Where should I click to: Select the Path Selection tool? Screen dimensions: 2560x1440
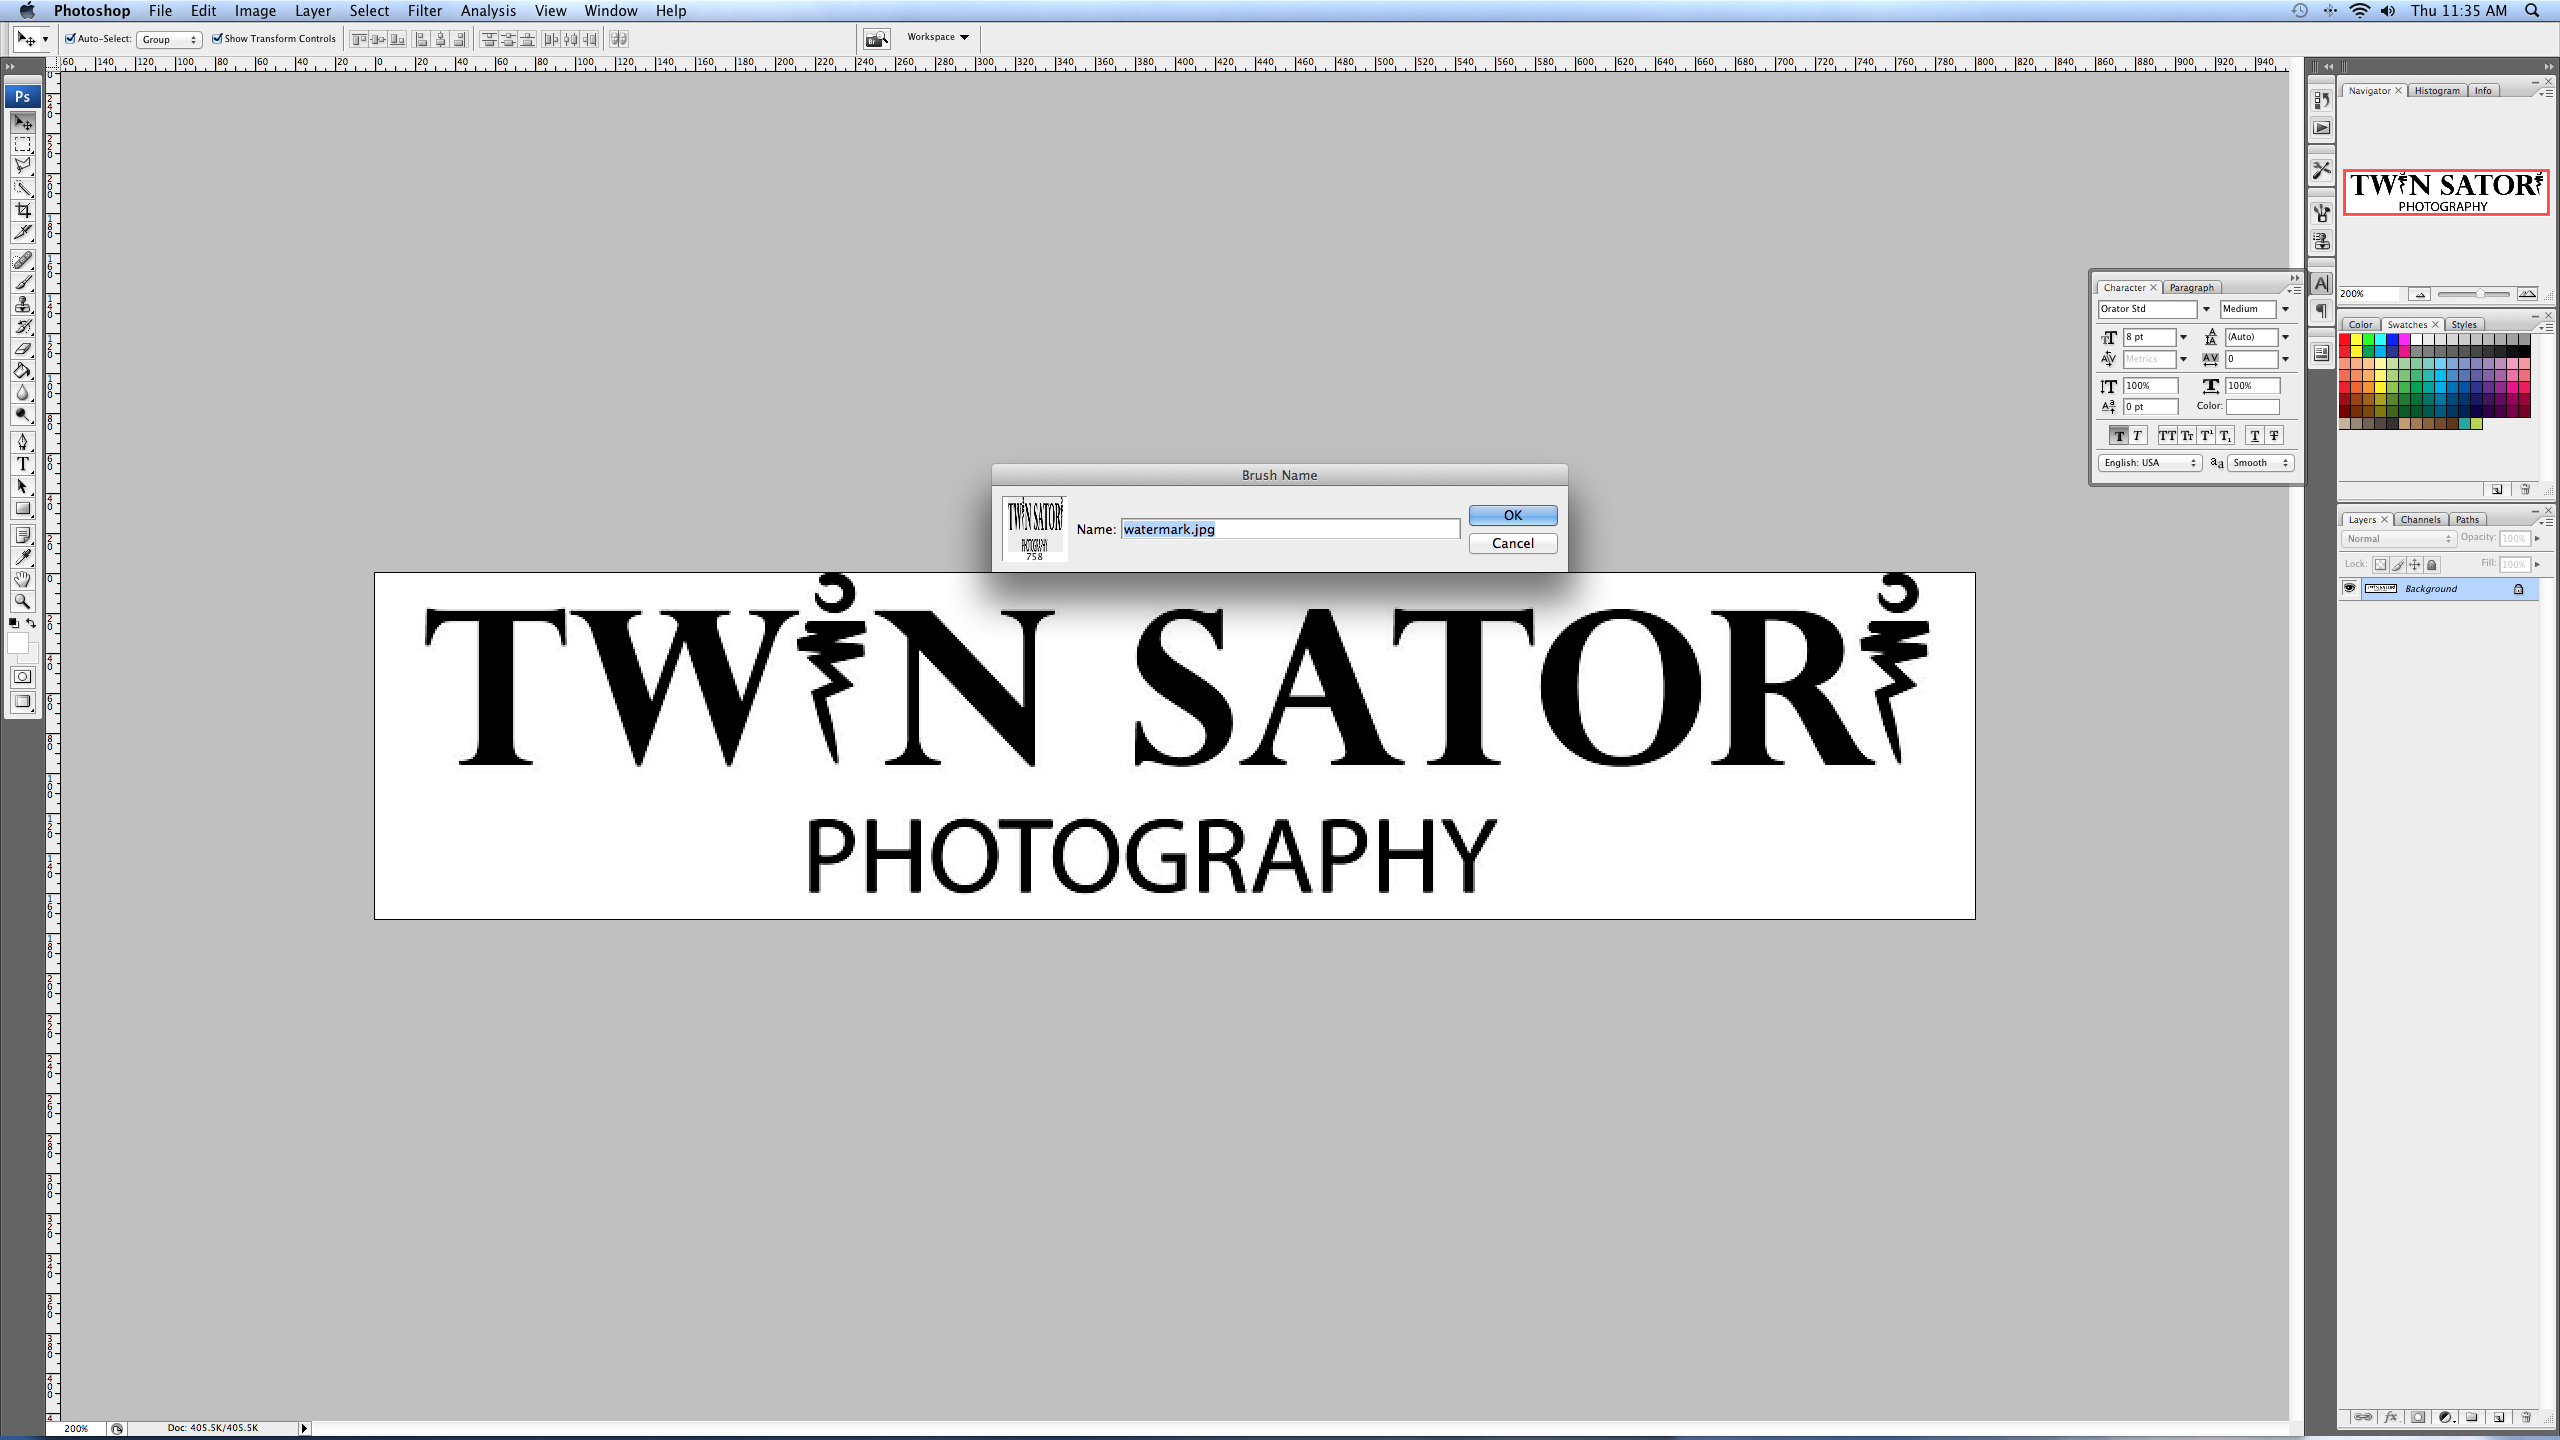(23, 486)
